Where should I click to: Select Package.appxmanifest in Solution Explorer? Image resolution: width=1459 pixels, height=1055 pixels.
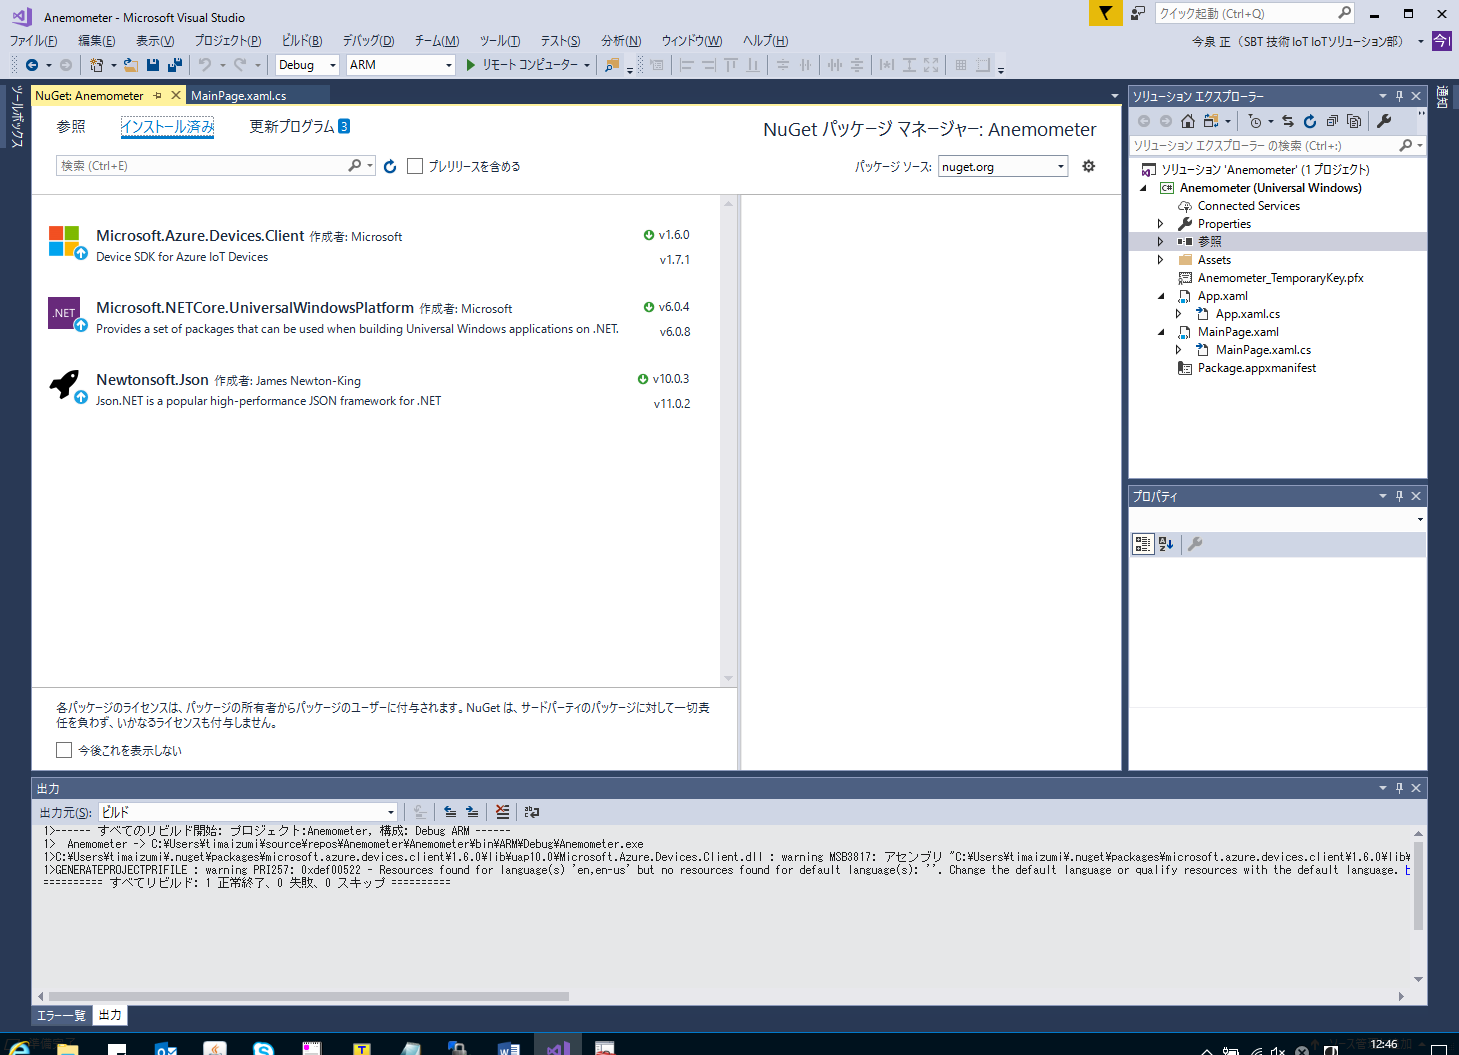click(x=1256, y=368)
